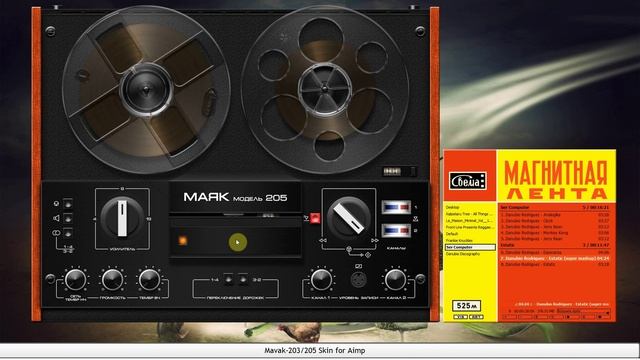Select track 4 by Danubio Rodriguez
Viewport: 640px width, 360px height.
click(555, 233)
